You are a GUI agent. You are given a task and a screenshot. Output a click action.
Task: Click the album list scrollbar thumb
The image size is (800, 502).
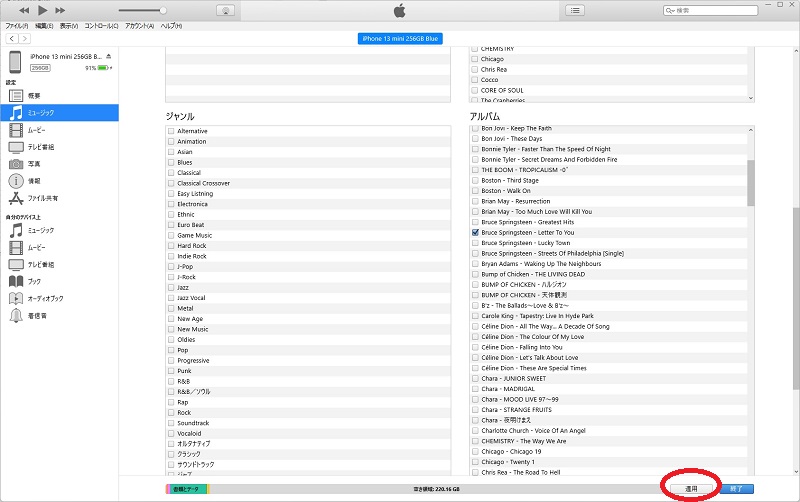tap(751, 183)
